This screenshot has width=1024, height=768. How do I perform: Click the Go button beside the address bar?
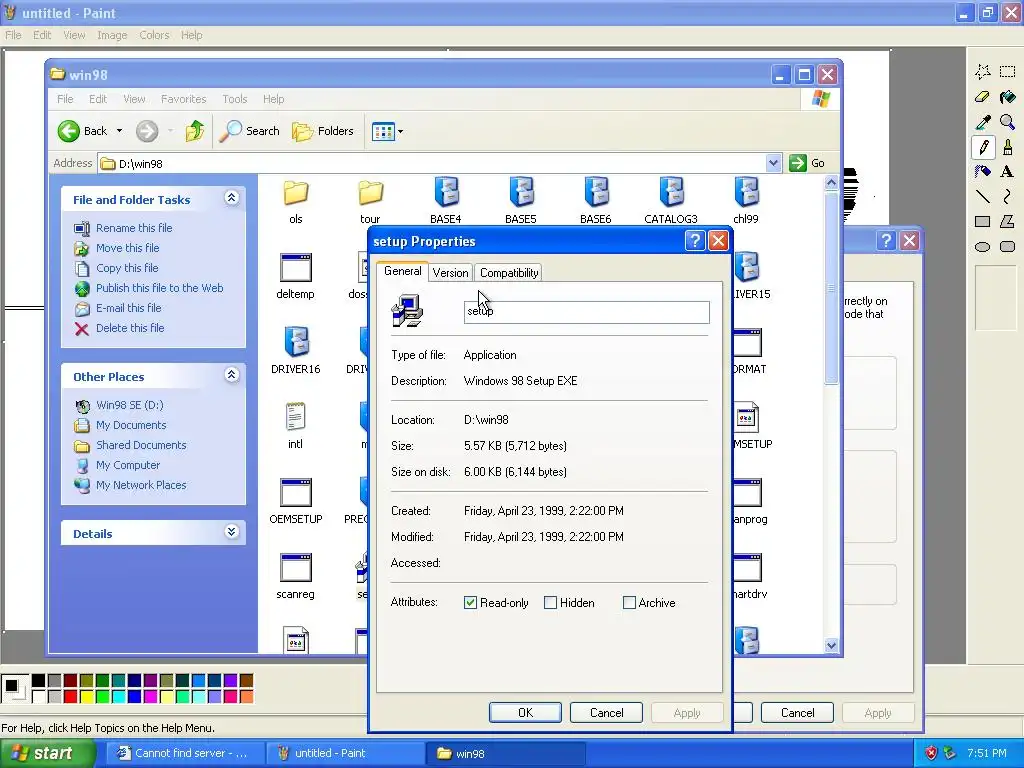(808, 163)
